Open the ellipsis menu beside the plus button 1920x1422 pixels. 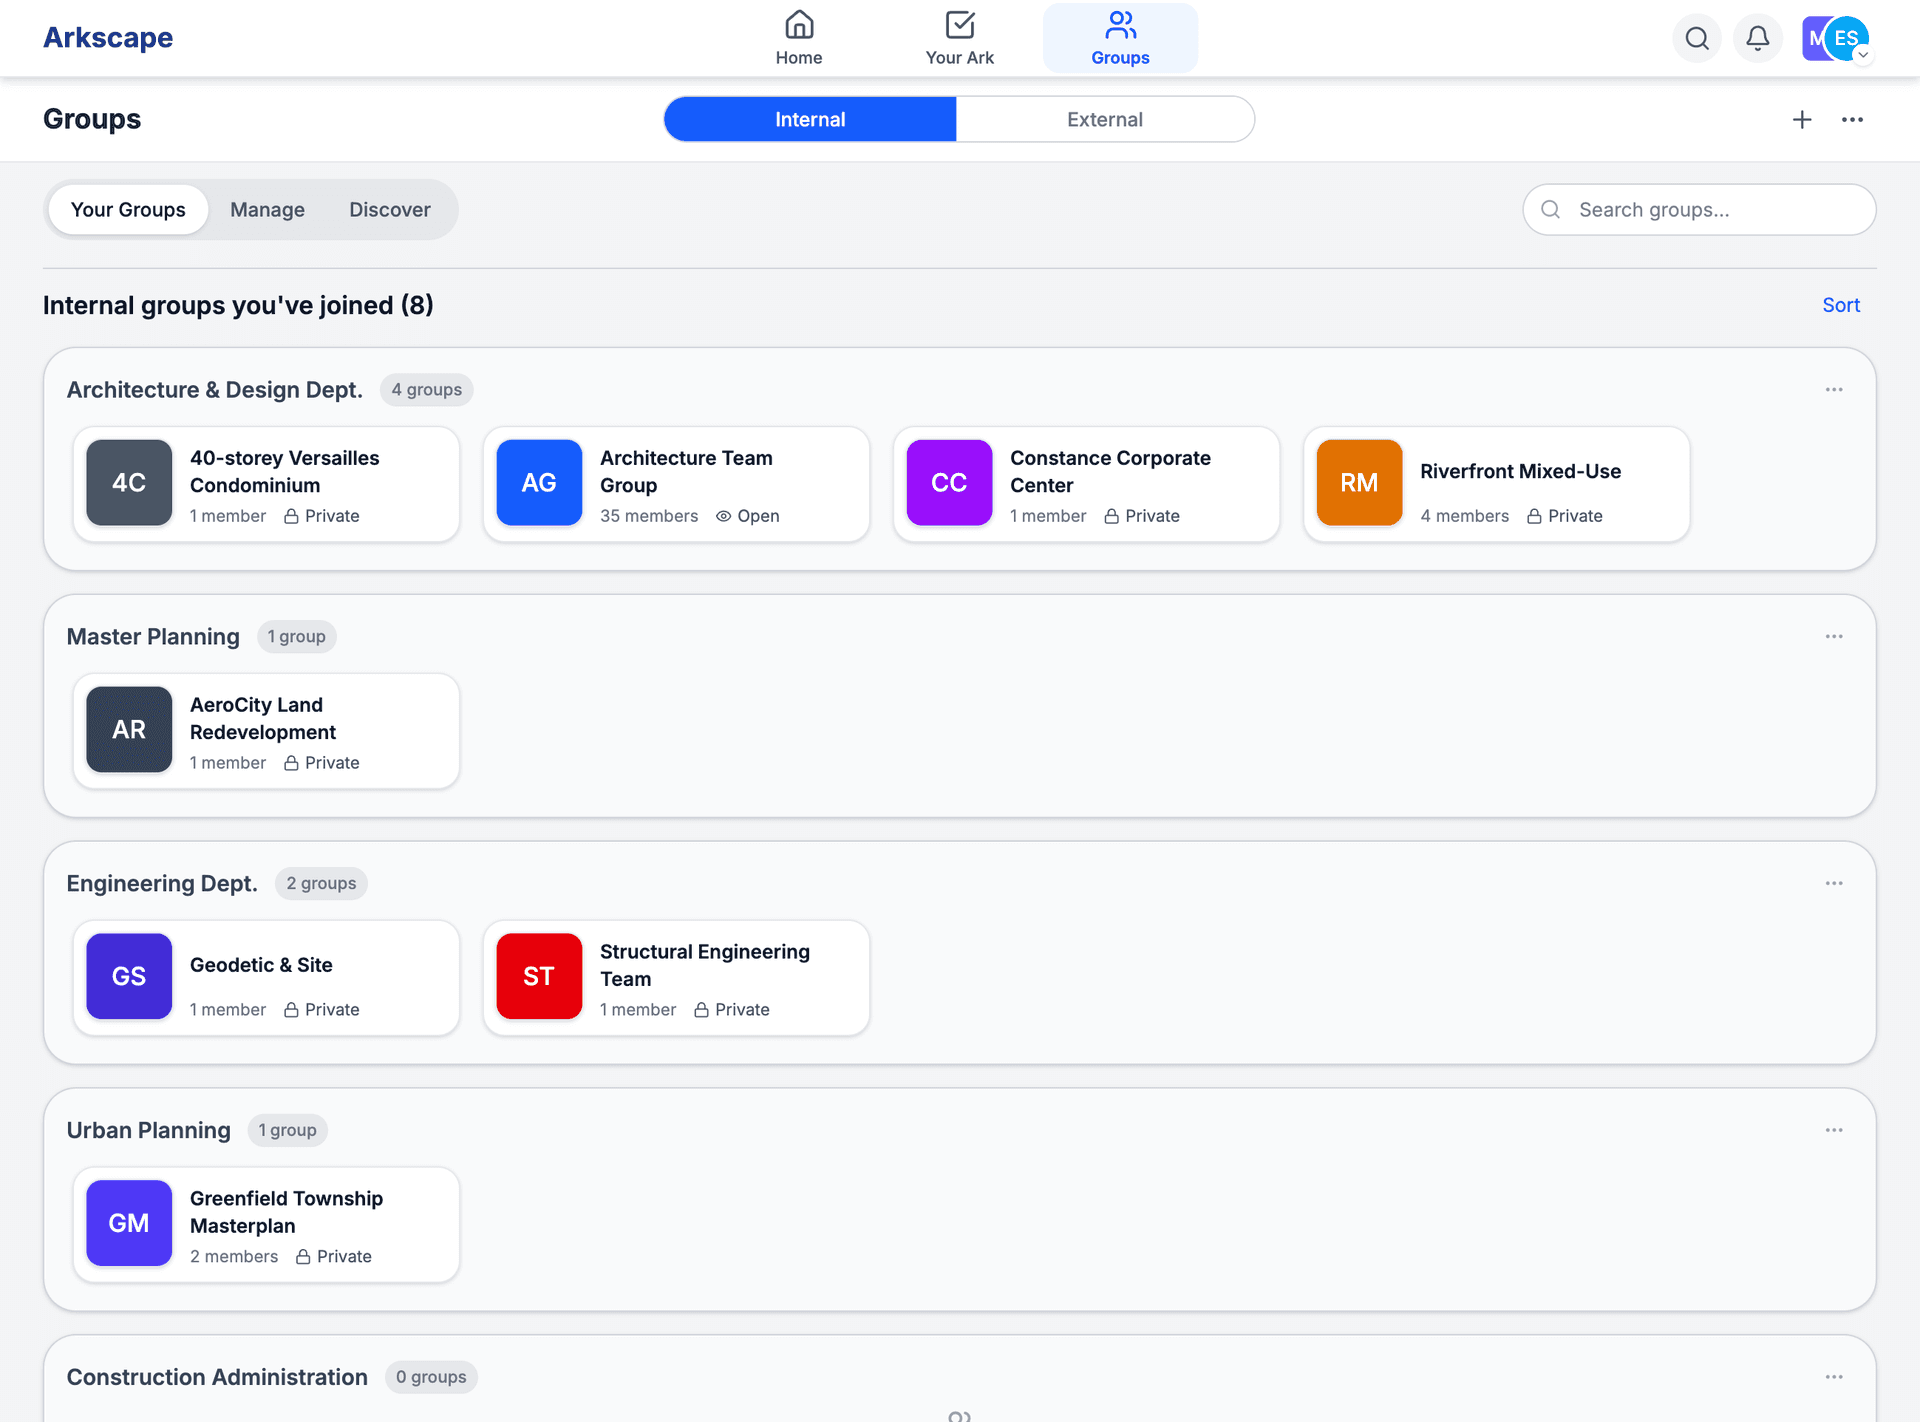point(1852,119)
